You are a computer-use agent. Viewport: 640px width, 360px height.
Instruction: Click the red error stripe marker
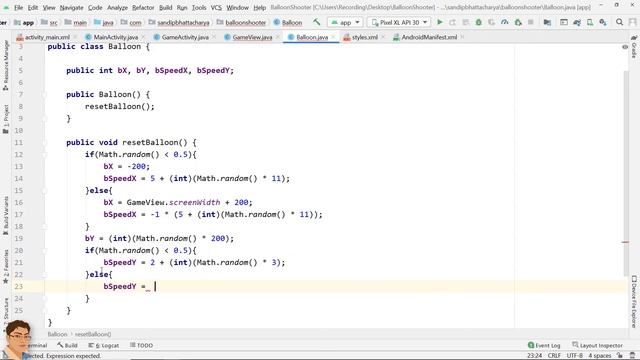pos(625,242)
